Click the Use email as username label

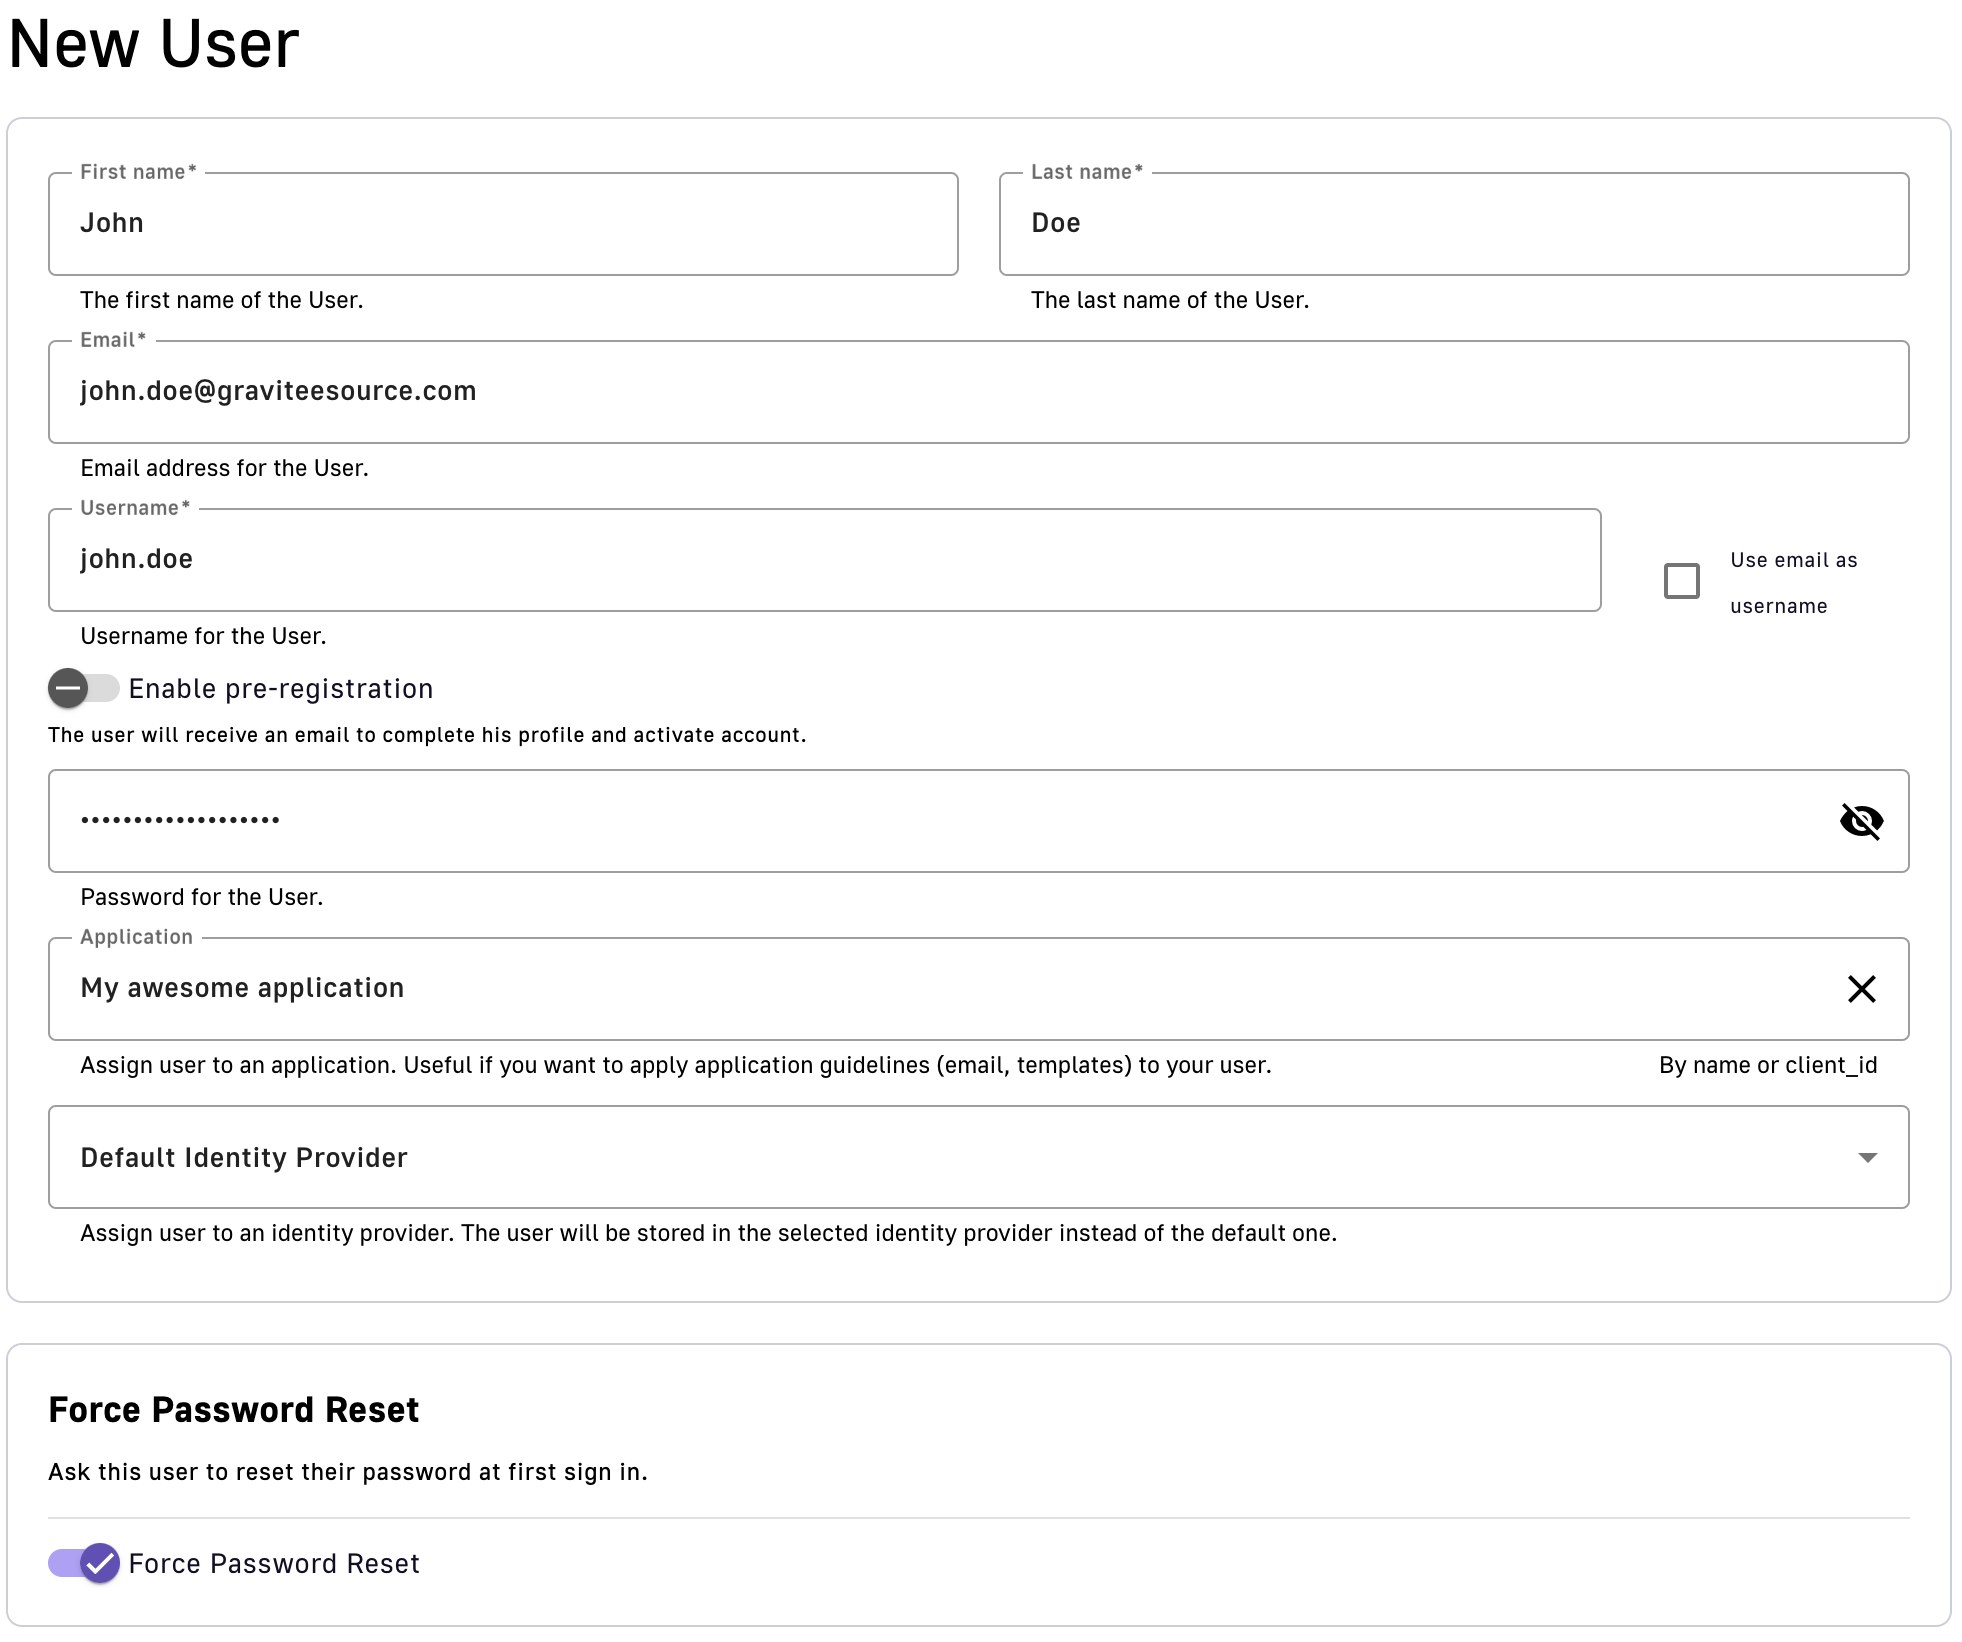1792,583
